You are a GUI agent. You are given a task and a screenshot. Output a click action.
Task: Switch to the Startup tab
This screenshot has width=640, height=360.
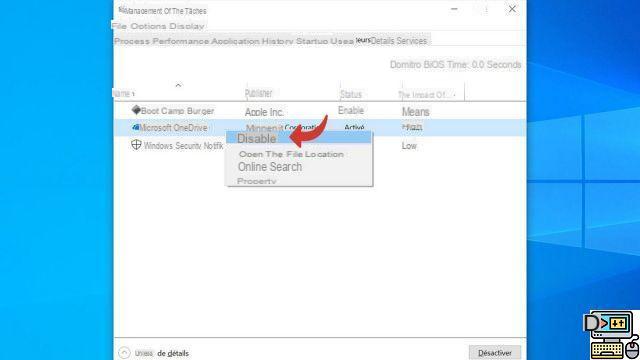click(312, 41)
